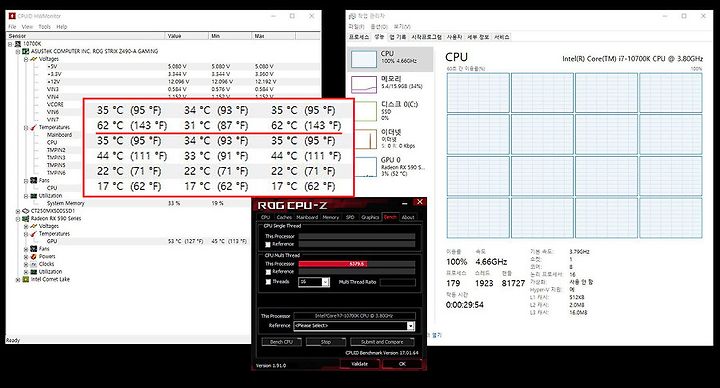
Task: Switch to the About tab in CPU-Z
Action: point(408,217)
